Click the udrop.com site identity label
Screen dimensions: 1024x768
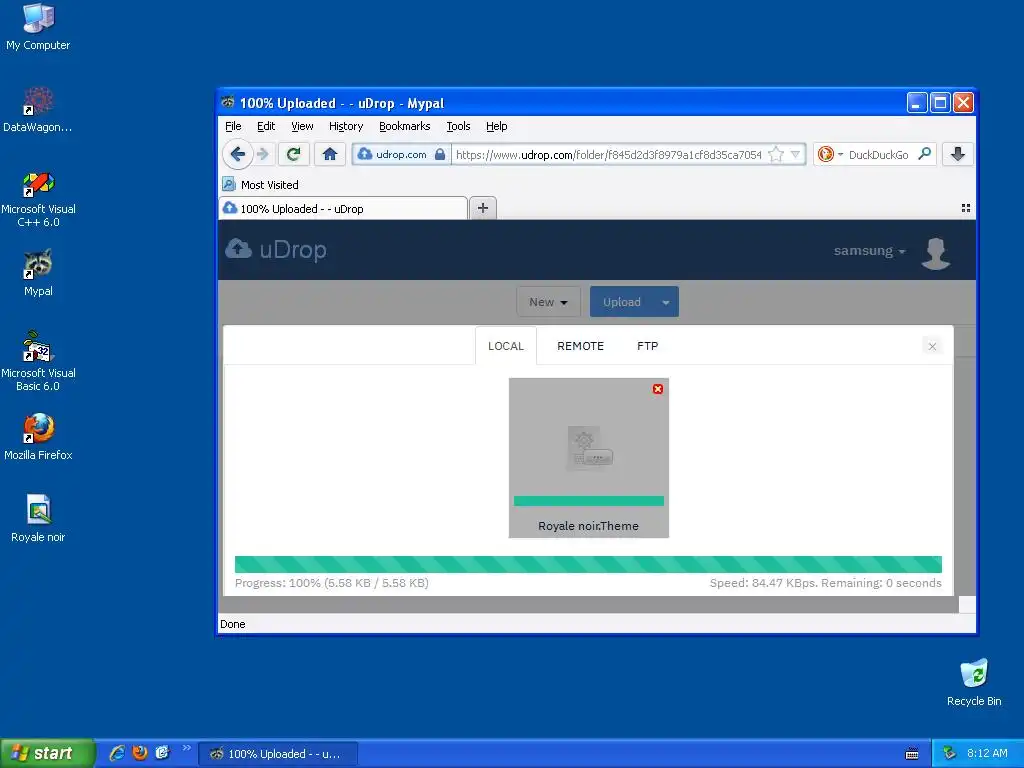tap(401, 155)
